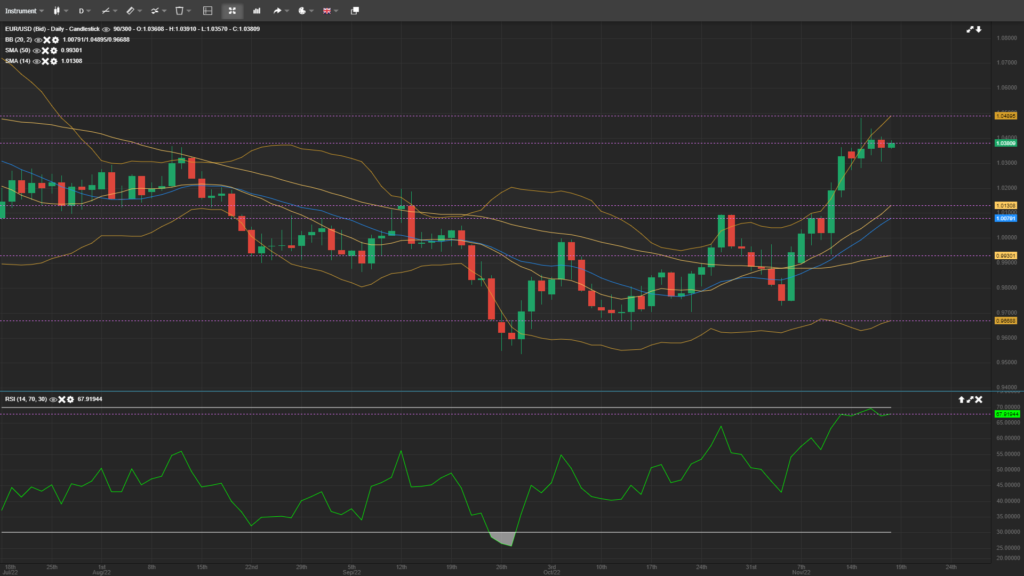
Task: Open the color theme palette icon
Action: click(x=302, y=10)
